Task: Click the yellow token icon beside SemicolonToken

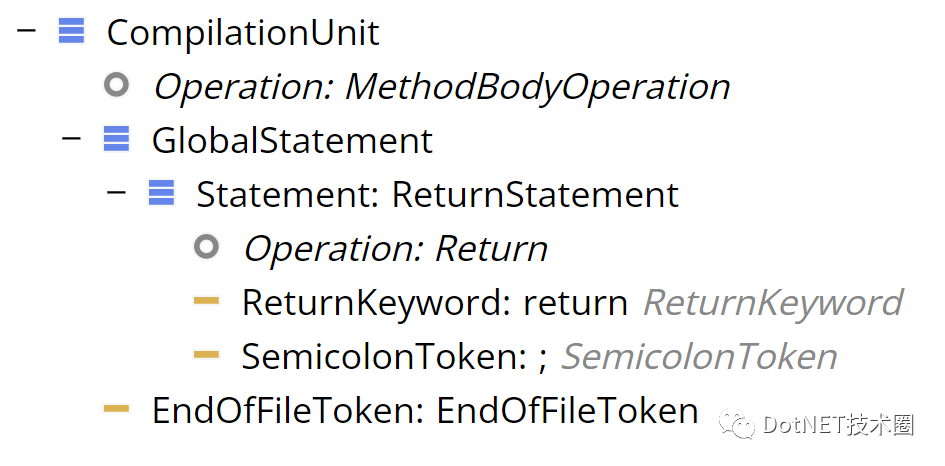Action: [x=206, y=354]
